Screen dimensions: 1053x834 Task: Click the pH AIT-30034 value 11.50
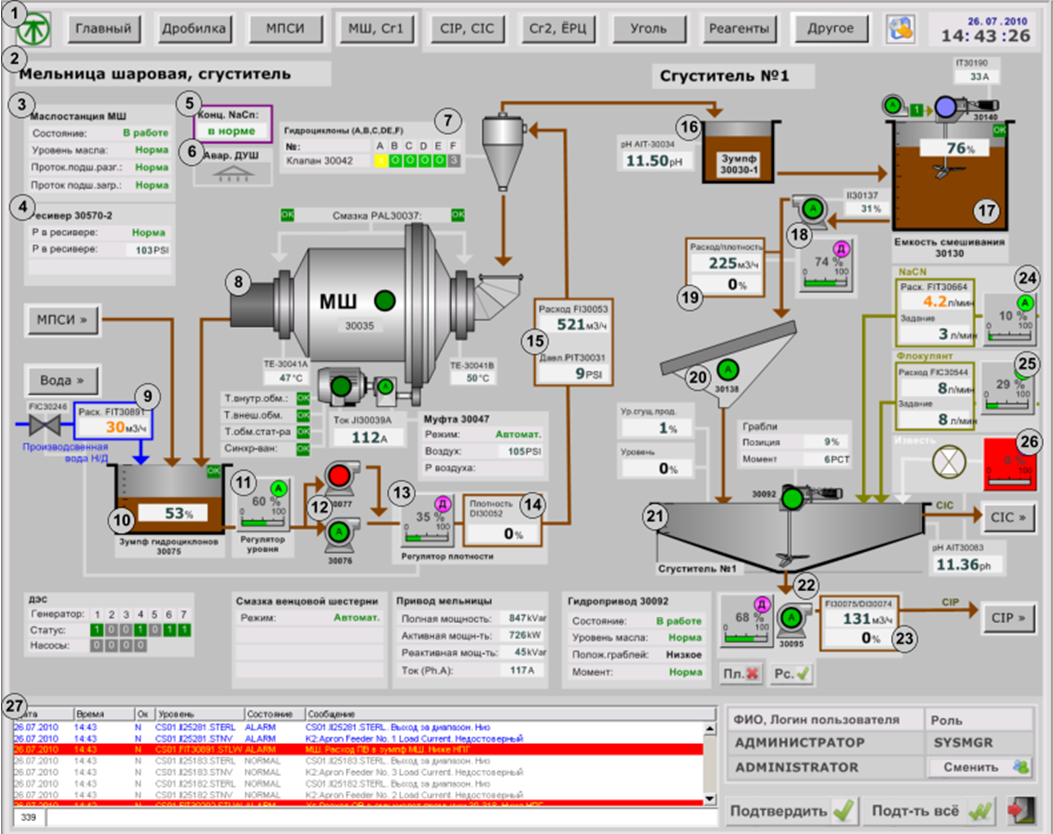654,161
